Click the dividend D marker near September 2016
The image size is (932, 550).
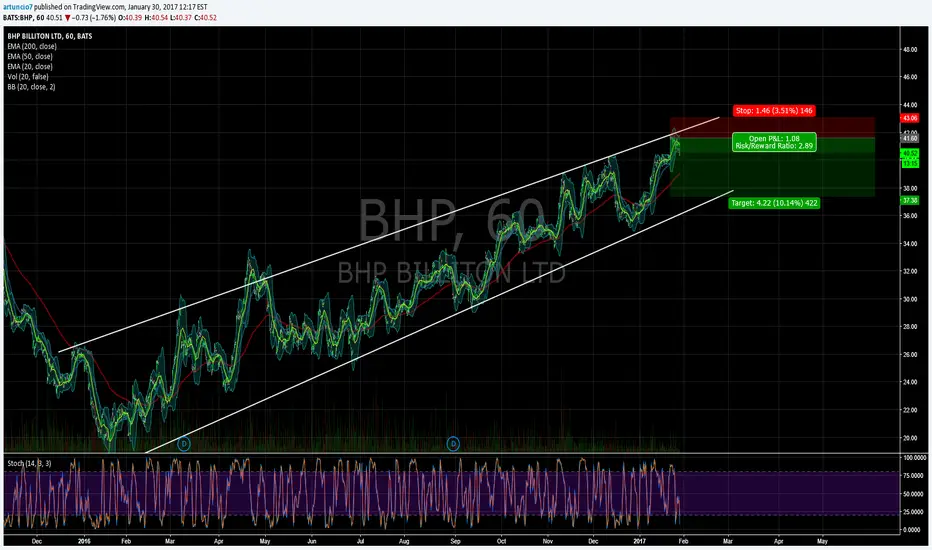tap(454, 444)
